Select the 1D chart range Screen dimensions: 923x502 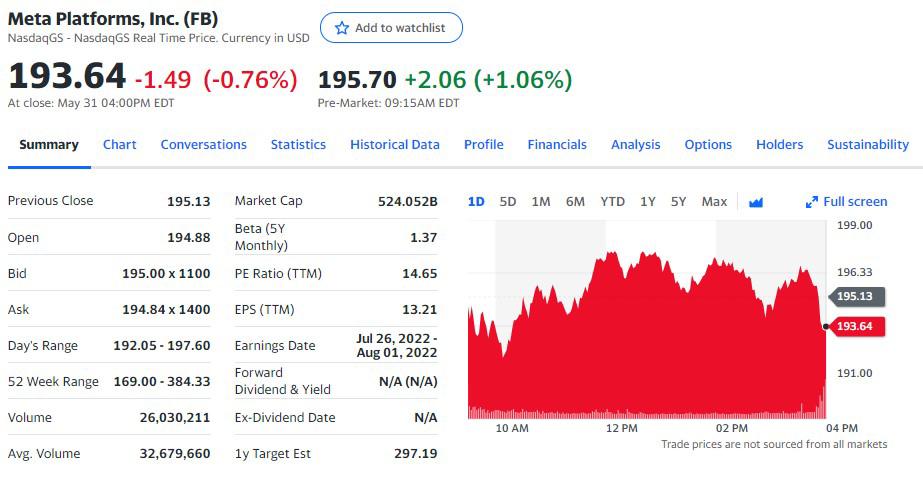coord(476,202)
